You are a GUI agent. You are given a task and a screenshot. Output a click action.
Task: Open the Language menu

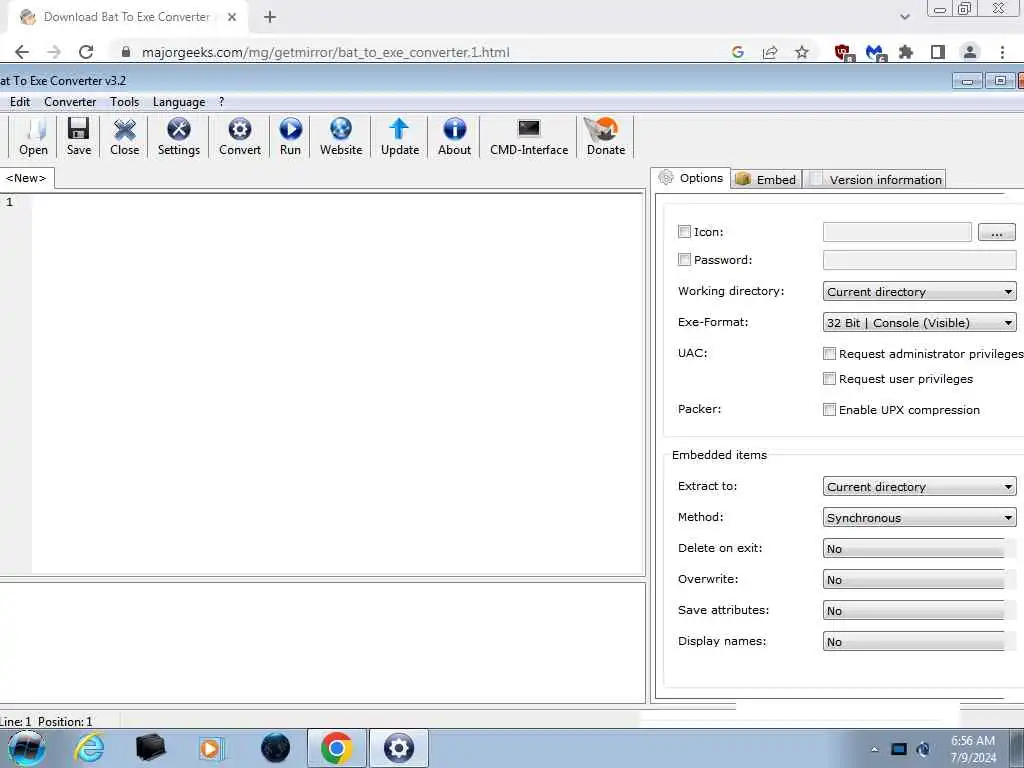pyautogui.click(x=179, y=102)
